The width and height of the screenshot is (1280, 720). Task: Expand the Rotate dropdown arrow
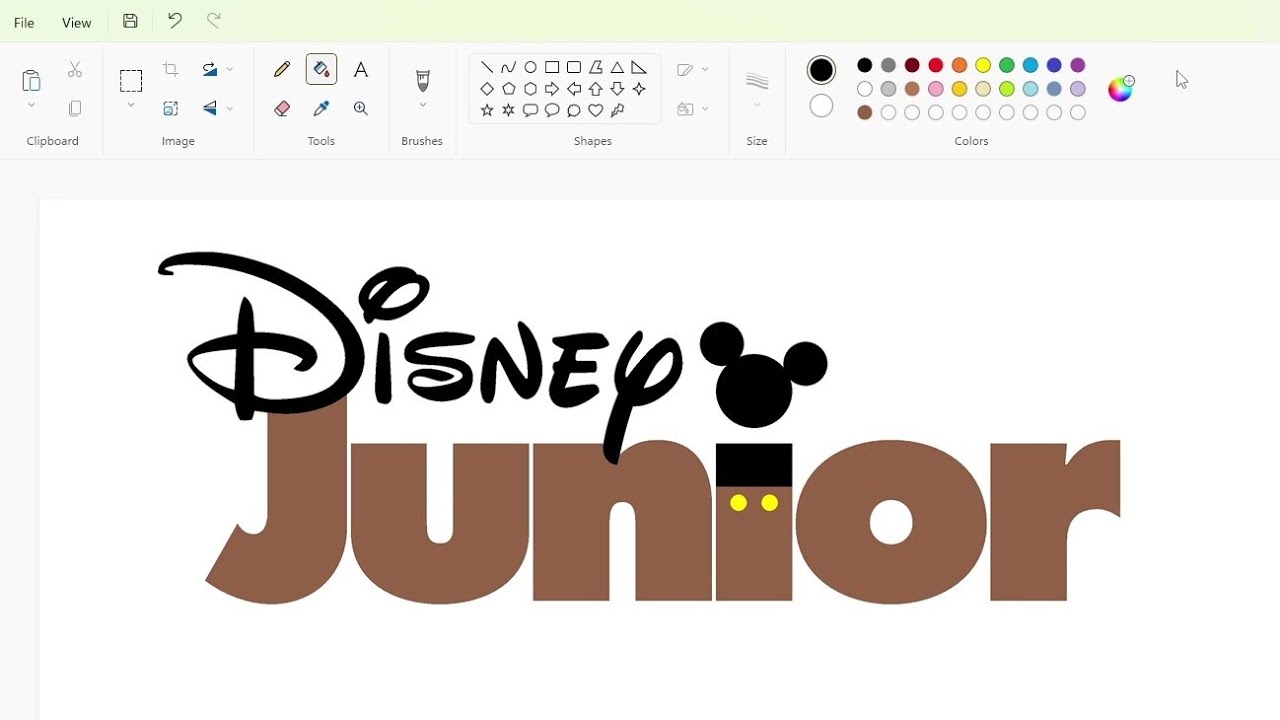tap(230, 69)
